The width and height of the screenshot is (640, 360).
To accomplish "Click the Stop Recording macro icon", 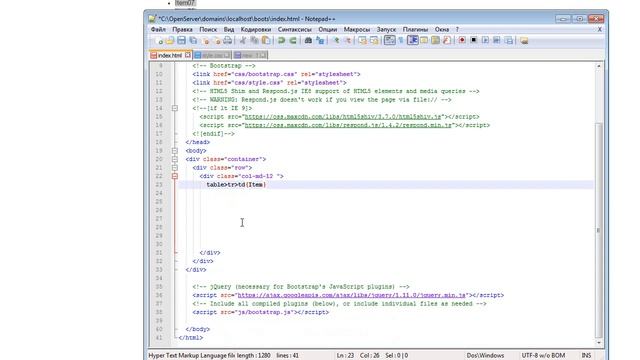I will 473,40.
